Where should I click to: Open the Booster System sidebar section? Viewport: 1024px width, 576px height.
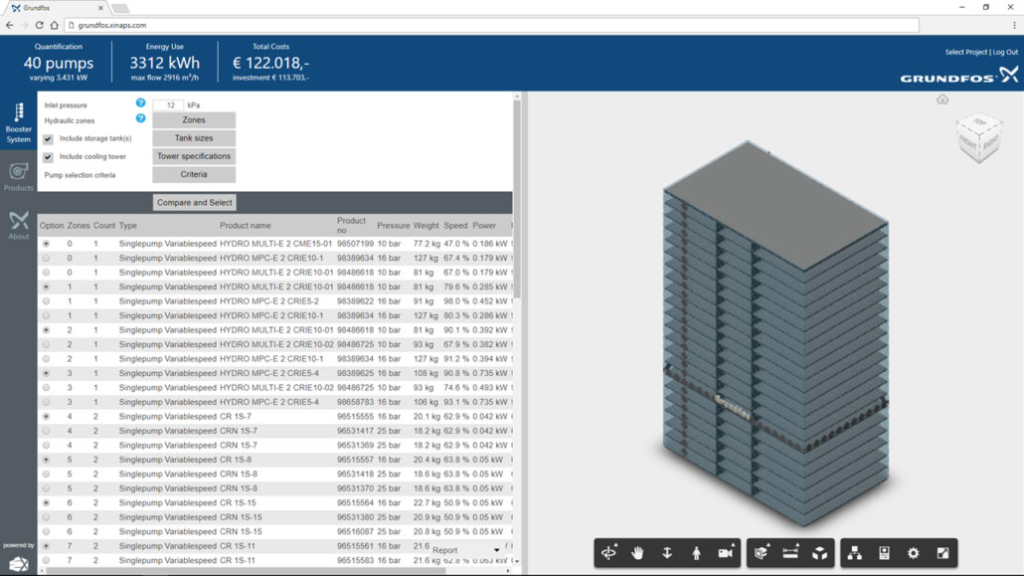point(18,123)
